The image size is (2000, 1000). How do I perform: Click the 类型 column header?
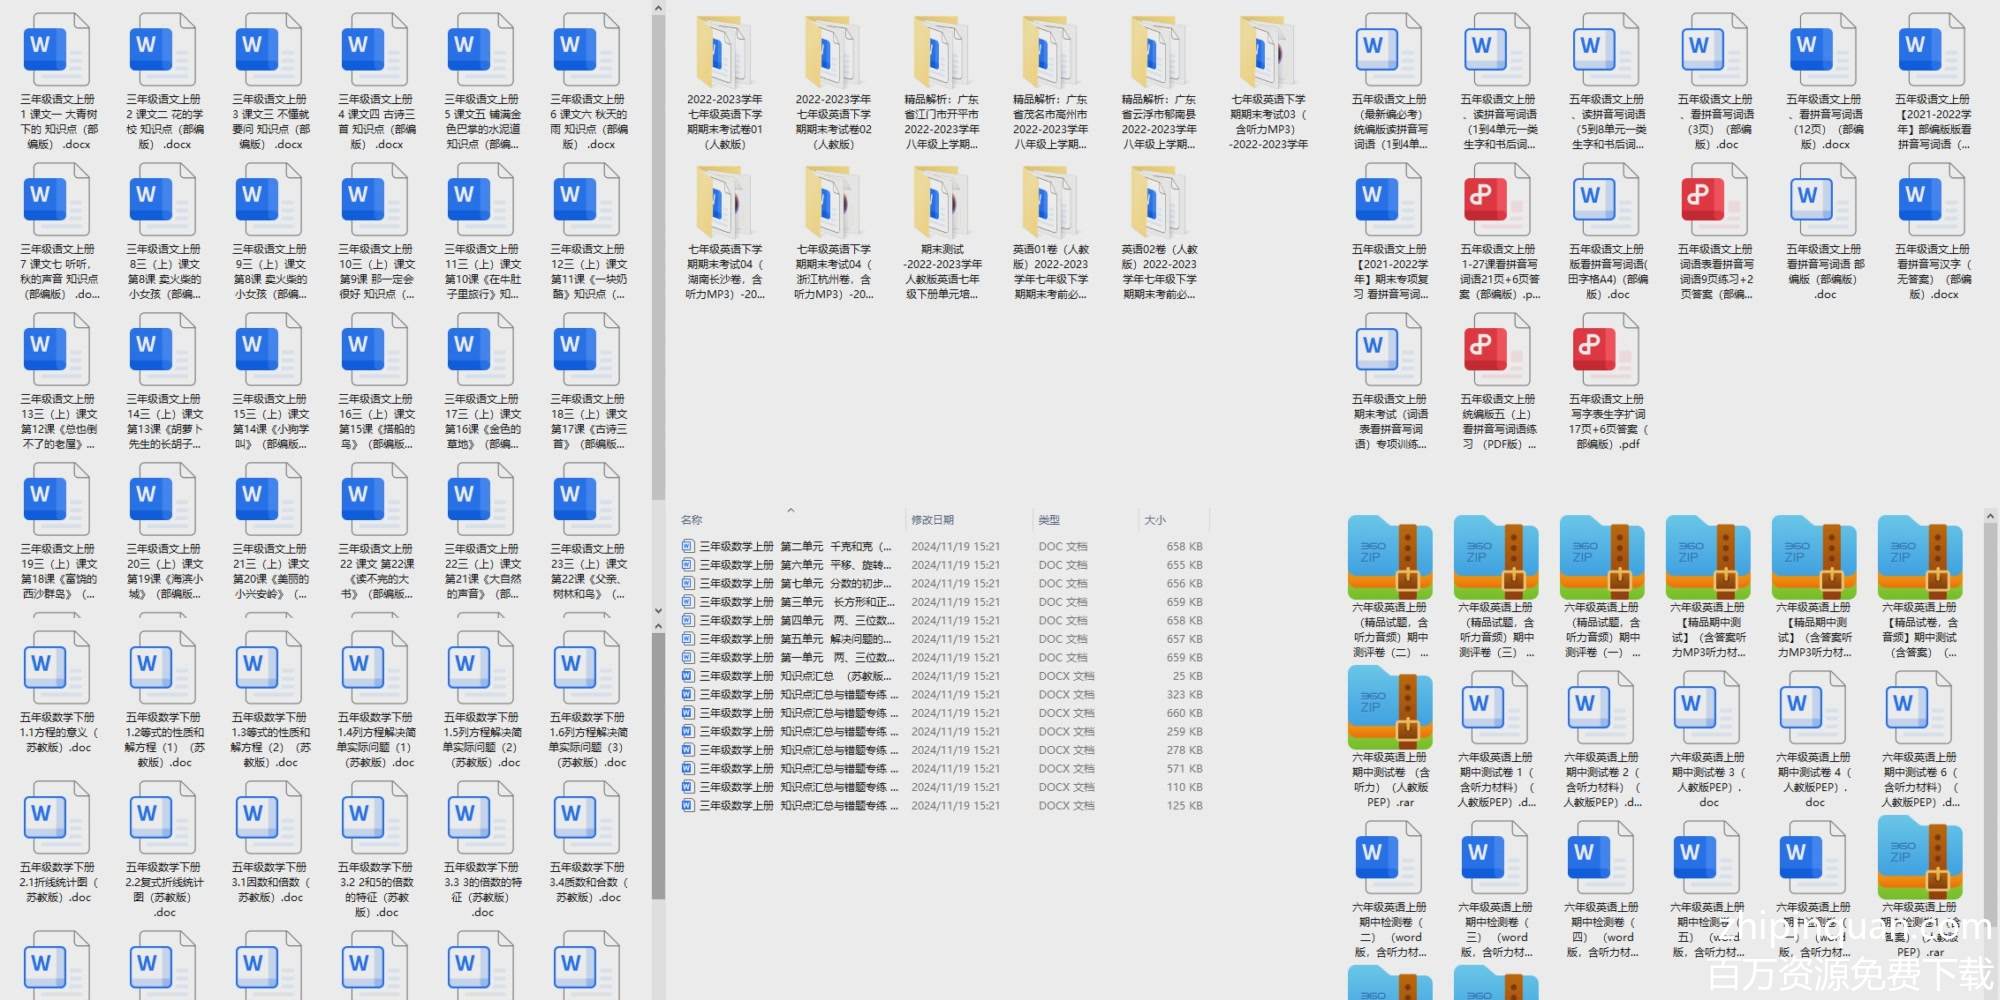[1049, 520]
